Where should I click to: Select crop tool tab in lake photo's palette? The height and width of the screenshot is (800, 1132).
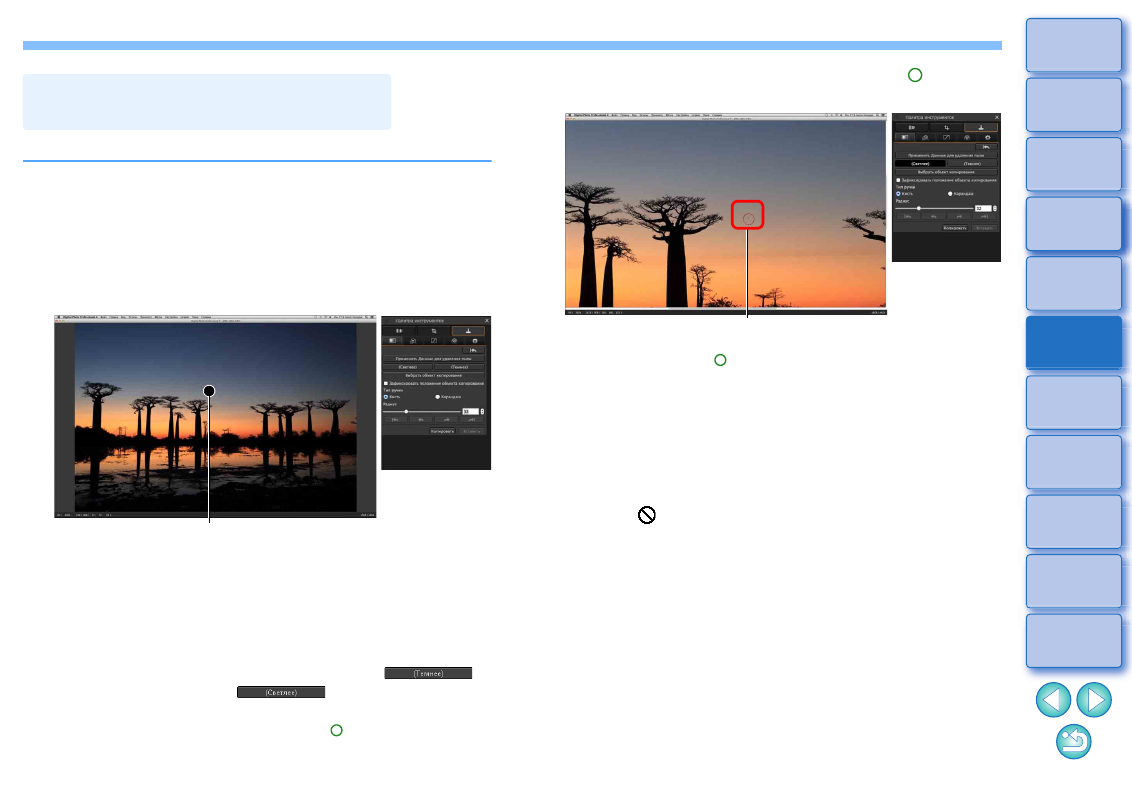tap(434, 331)
